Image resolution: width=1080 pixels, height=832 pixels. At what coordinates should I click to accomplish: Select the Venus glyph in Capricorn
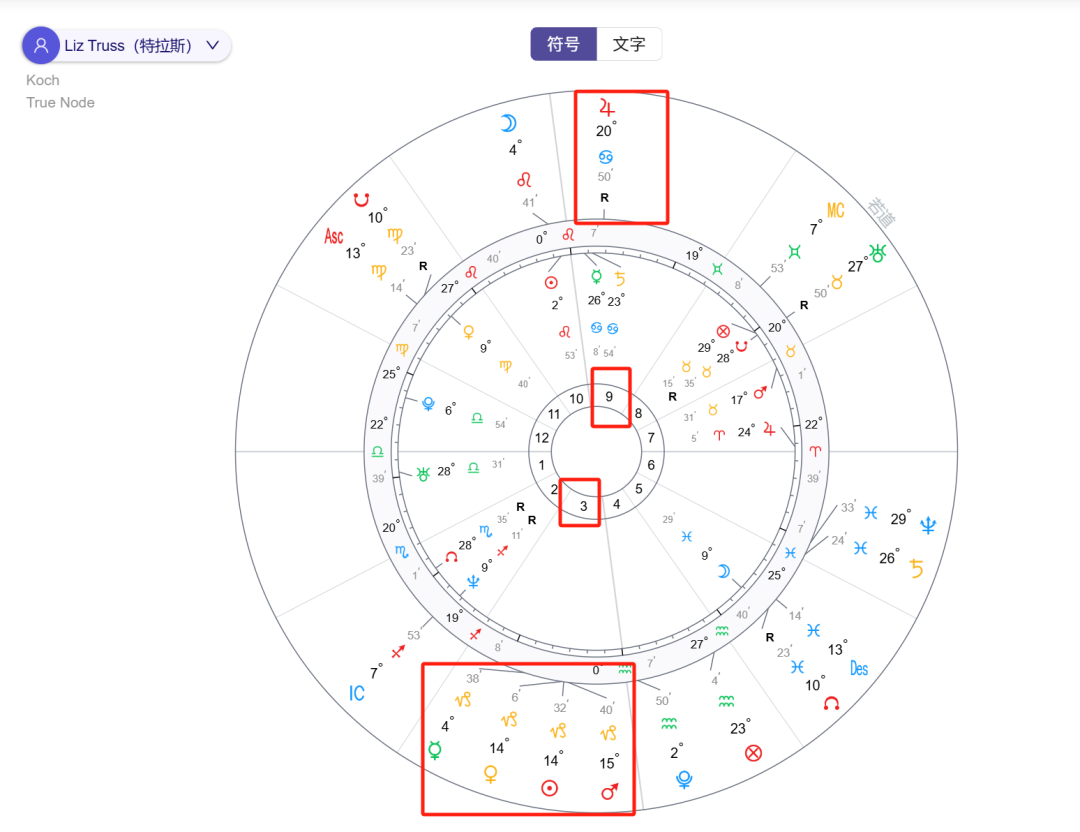492,776
